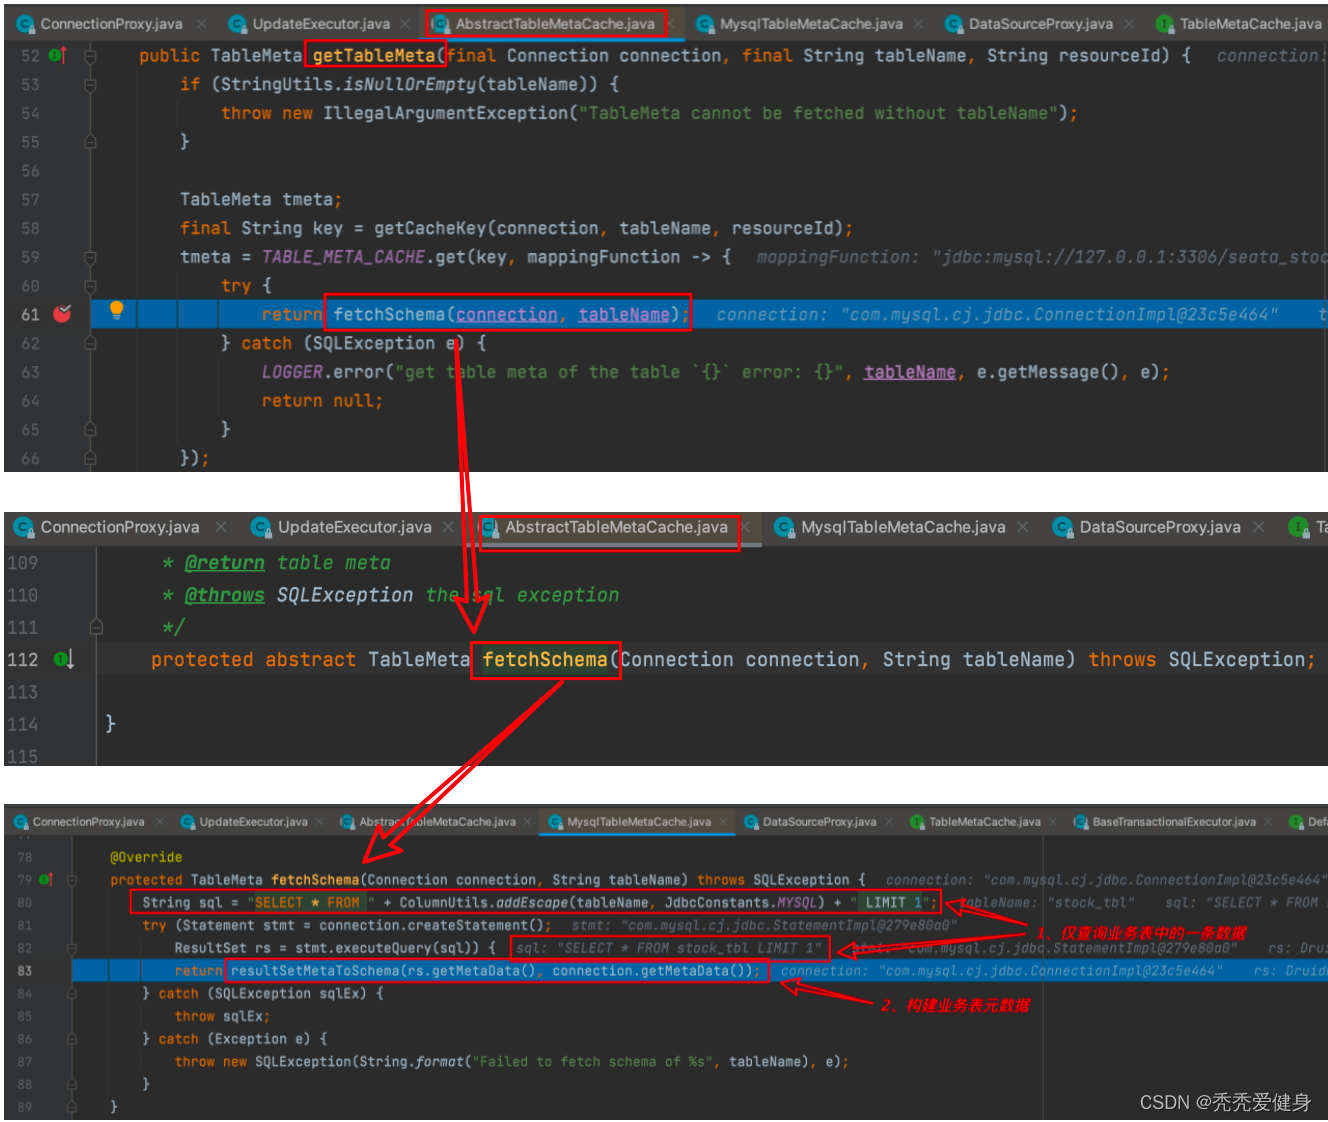This screenshot has height=1122, width=1328.
Task: Select AbstractTableMetaCache.java tab in middle editor
Action: point(616,527)
